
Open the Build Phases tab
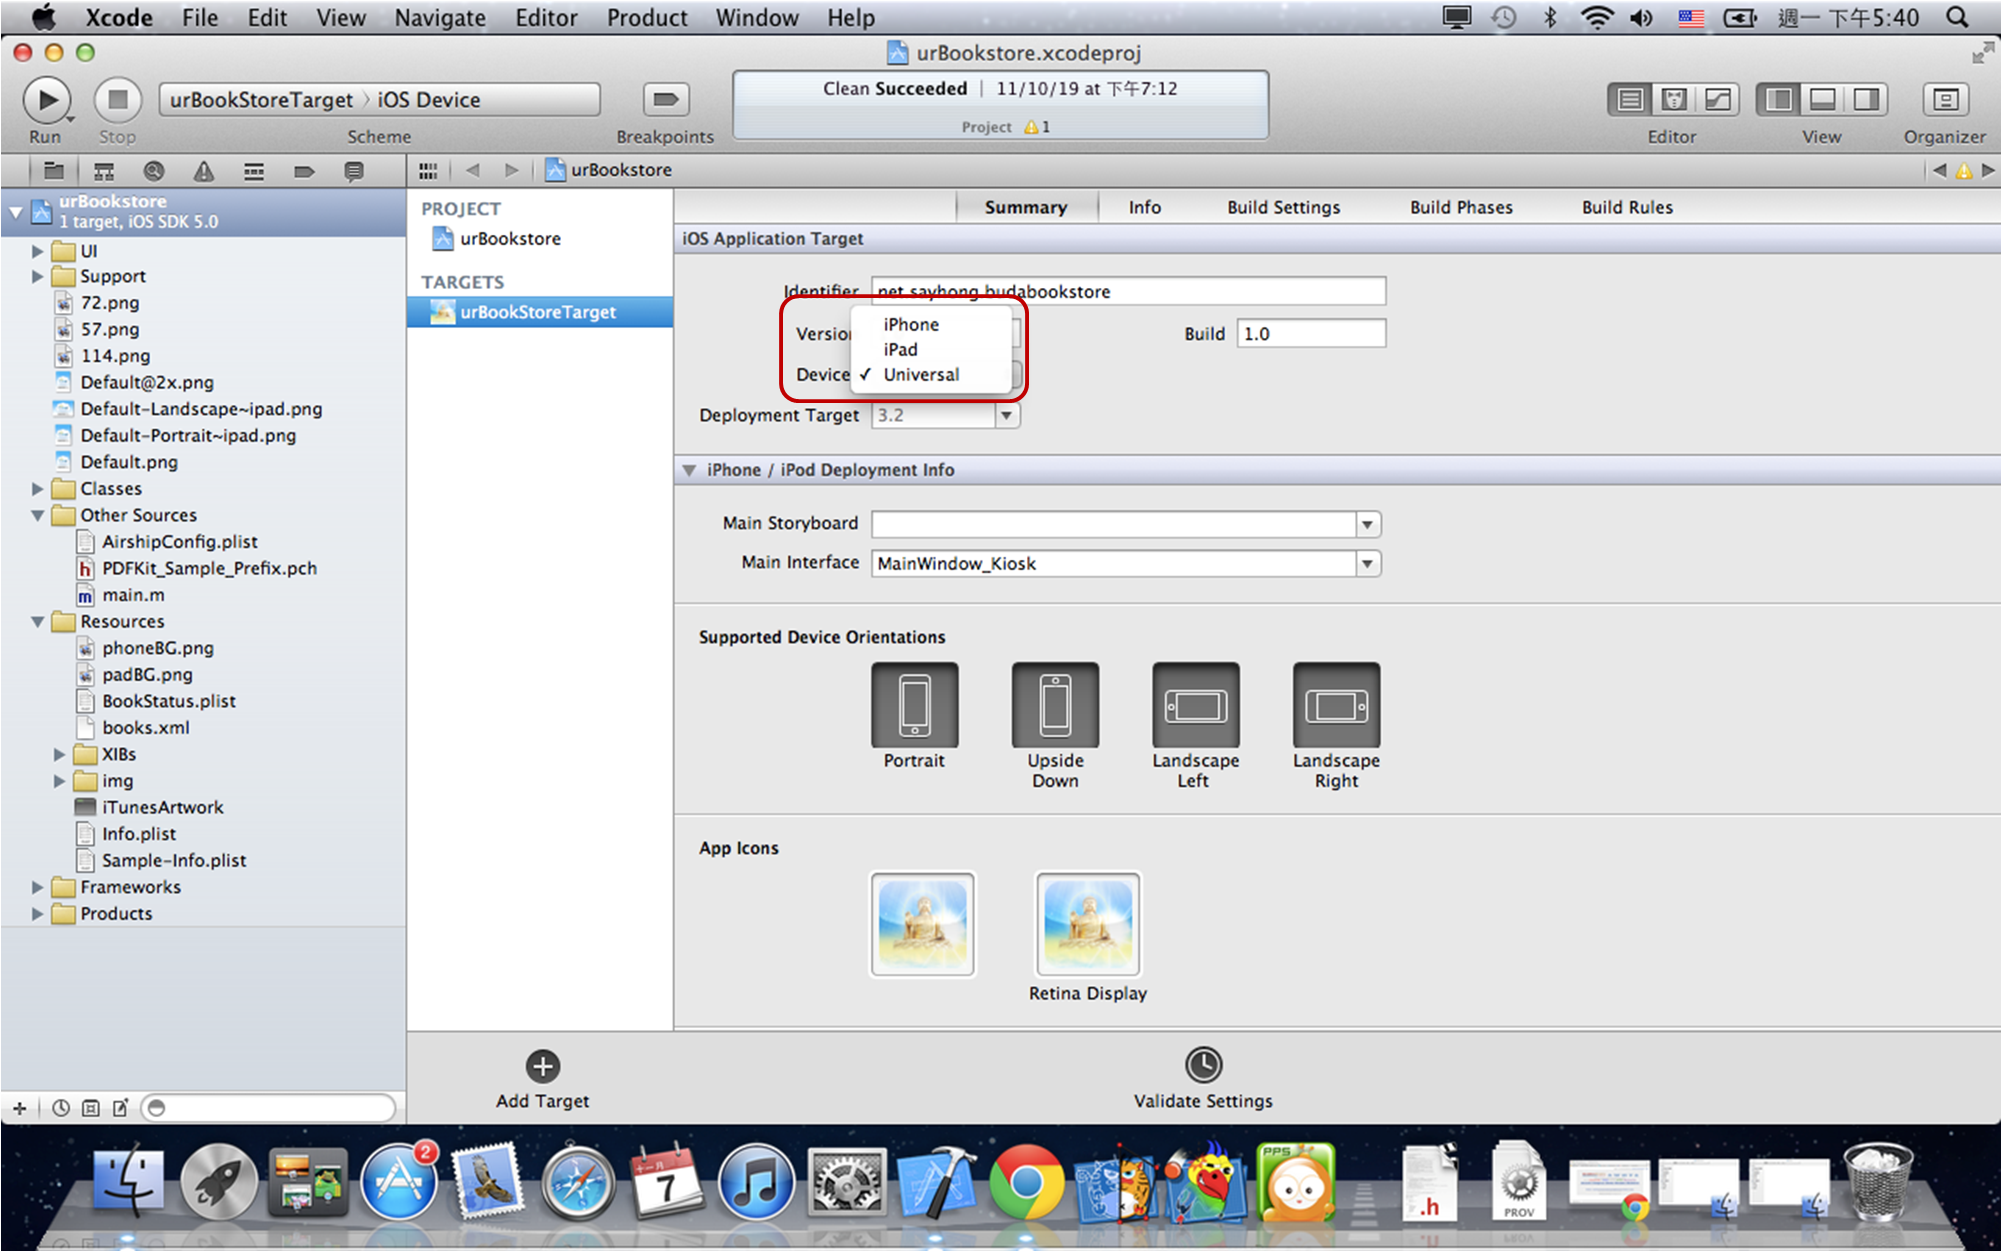click(x=1461, y=207)
